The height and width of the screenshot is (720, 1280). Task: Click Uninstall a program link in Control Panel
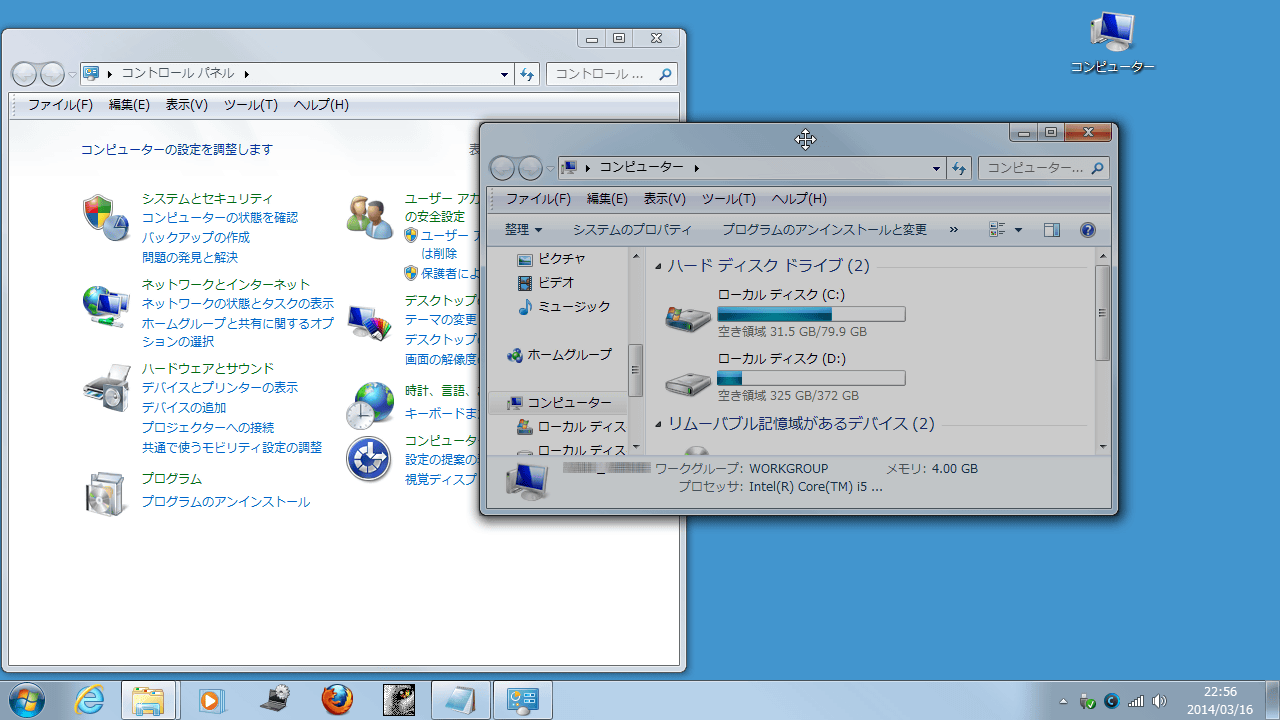(226, 502)
